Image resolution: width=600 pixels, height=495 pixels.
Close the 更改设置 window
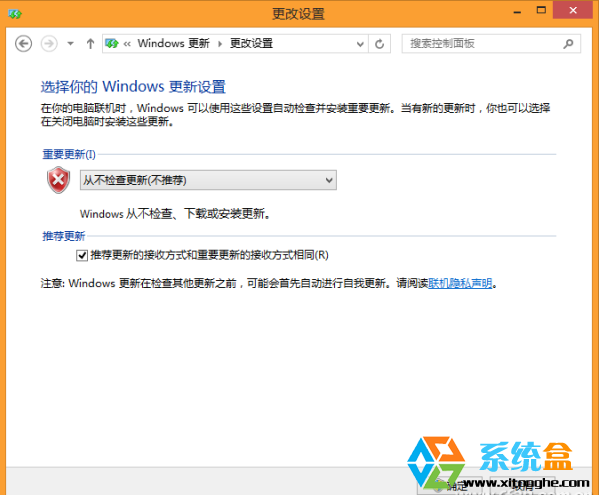click(x=573, y=10)
